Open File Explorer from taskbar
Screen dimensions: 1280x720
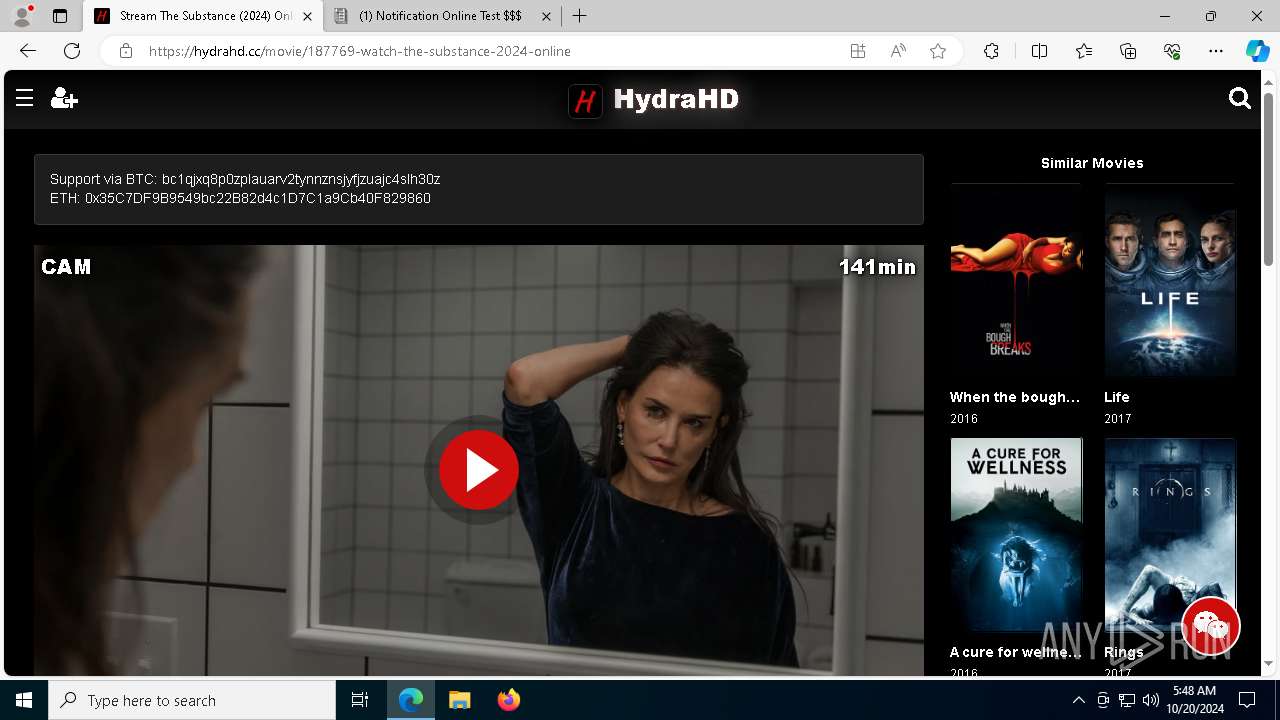pyautogui.click(x=460, y=700)
